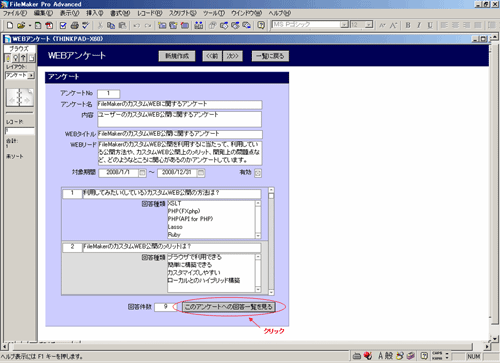This screenshot has height=363, width=500.
Task: Open the レイアウト layout selector dropdown
Action: click(x=31, y=76)
